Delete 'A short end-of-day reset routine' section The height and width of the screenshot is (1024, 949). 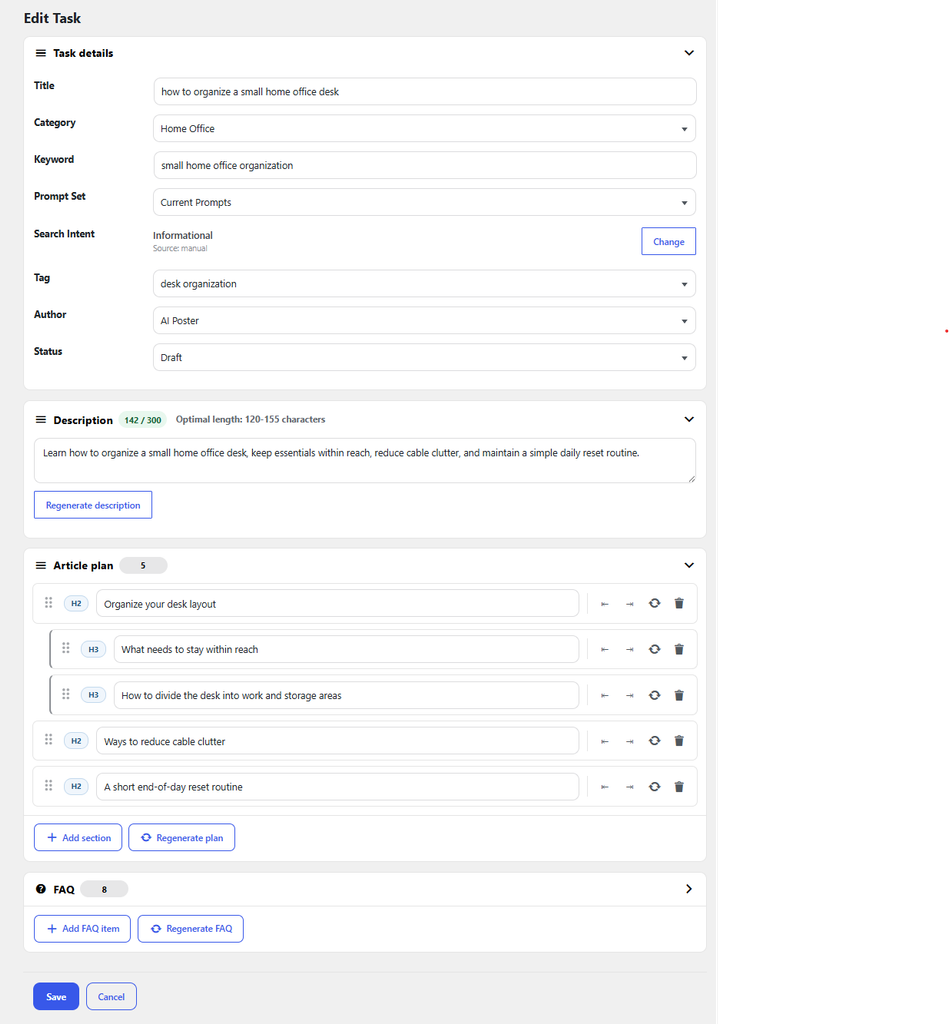(679, 786)
